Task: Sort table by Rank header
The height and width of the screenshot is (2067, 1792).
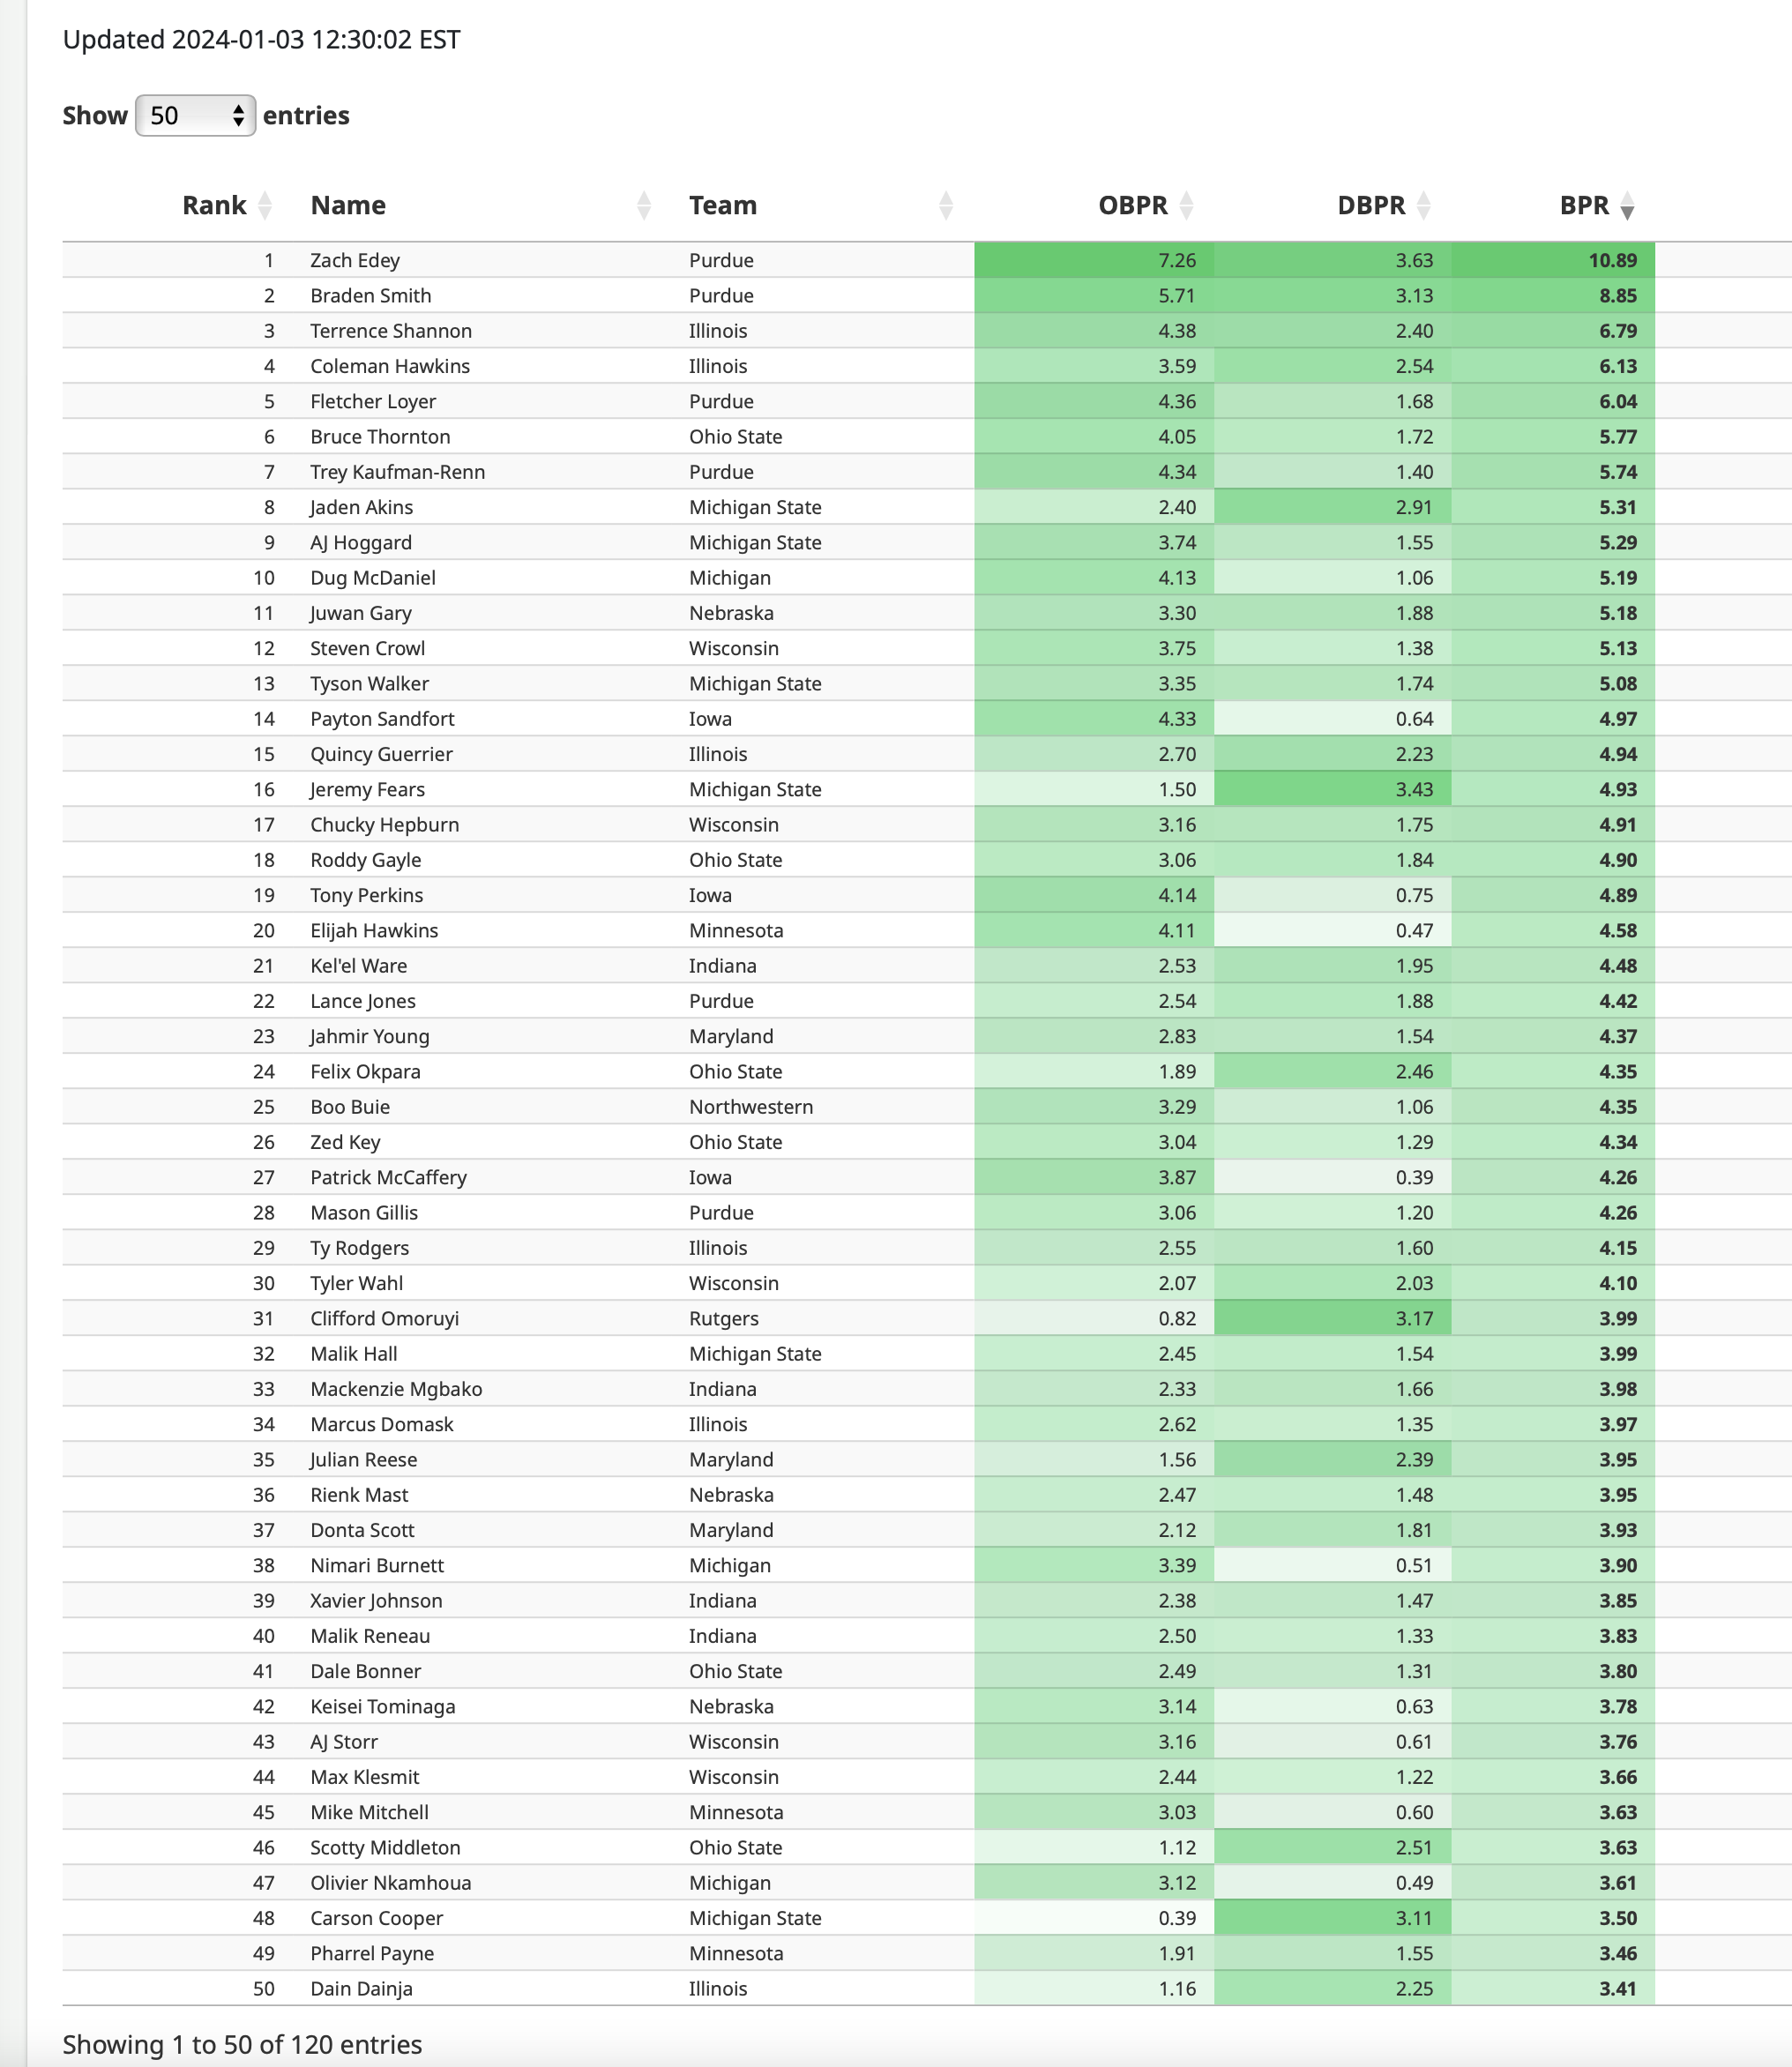Action: (x=214, y=206)
